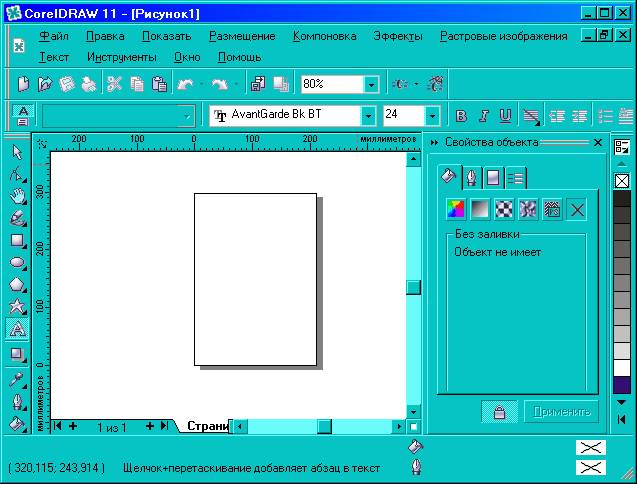Click the Print icon
Screen dimensions: 637x484
tap(89, 84)
